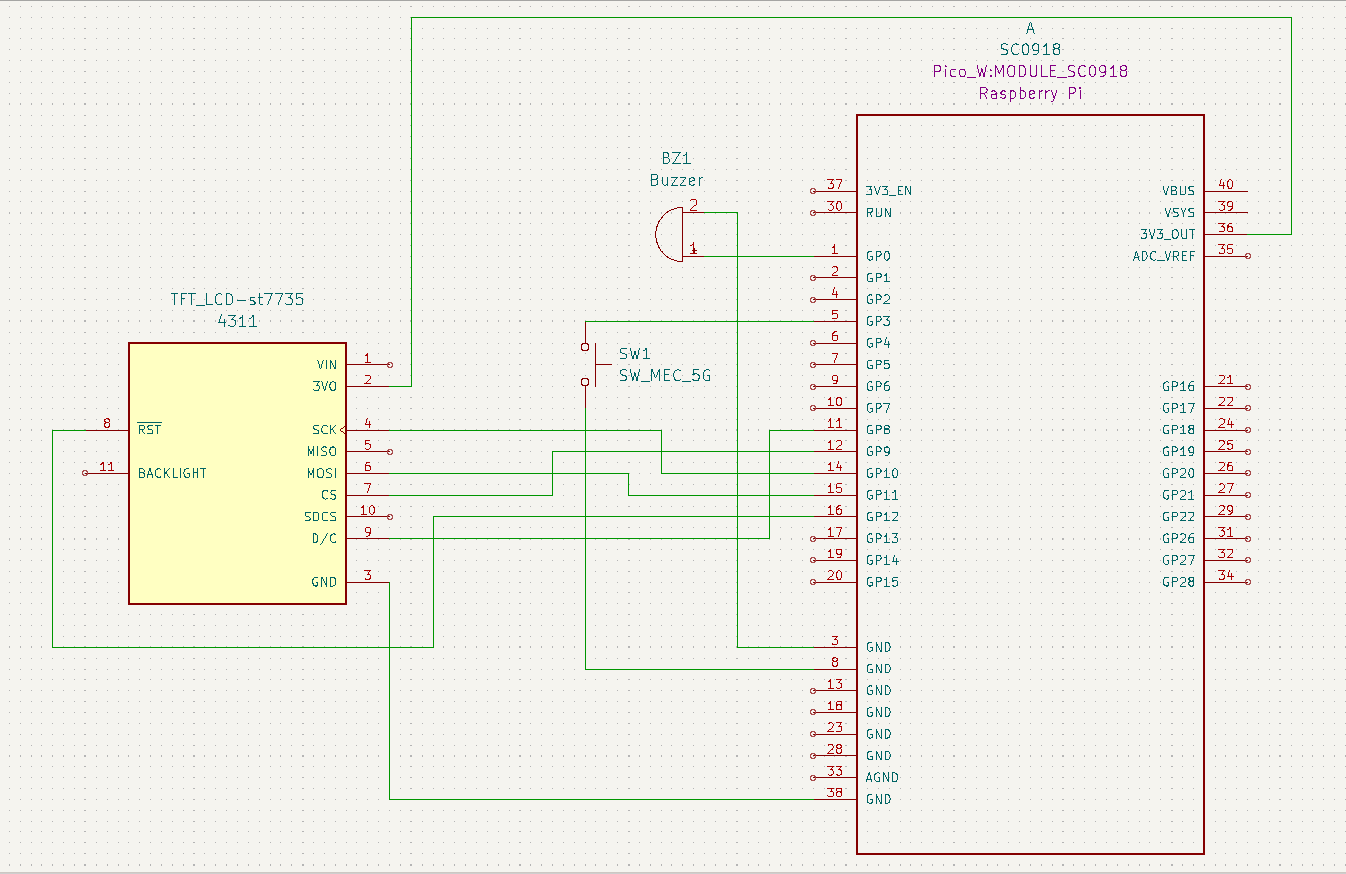Click pin number 37 beside 3V3_EN
1346x874 pixels.
click(835, 184)
